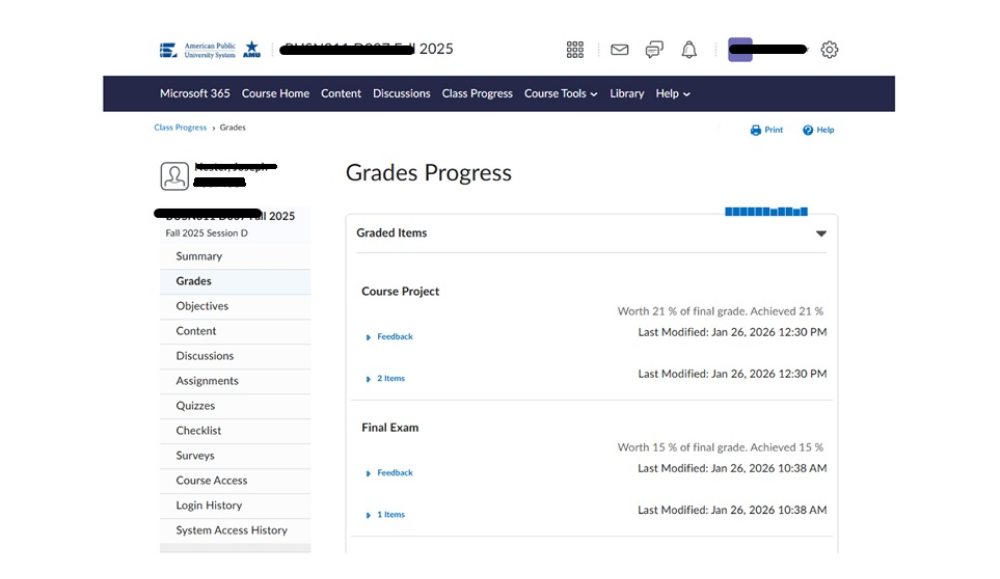Select Content in the sidebar

pos(235,331)
